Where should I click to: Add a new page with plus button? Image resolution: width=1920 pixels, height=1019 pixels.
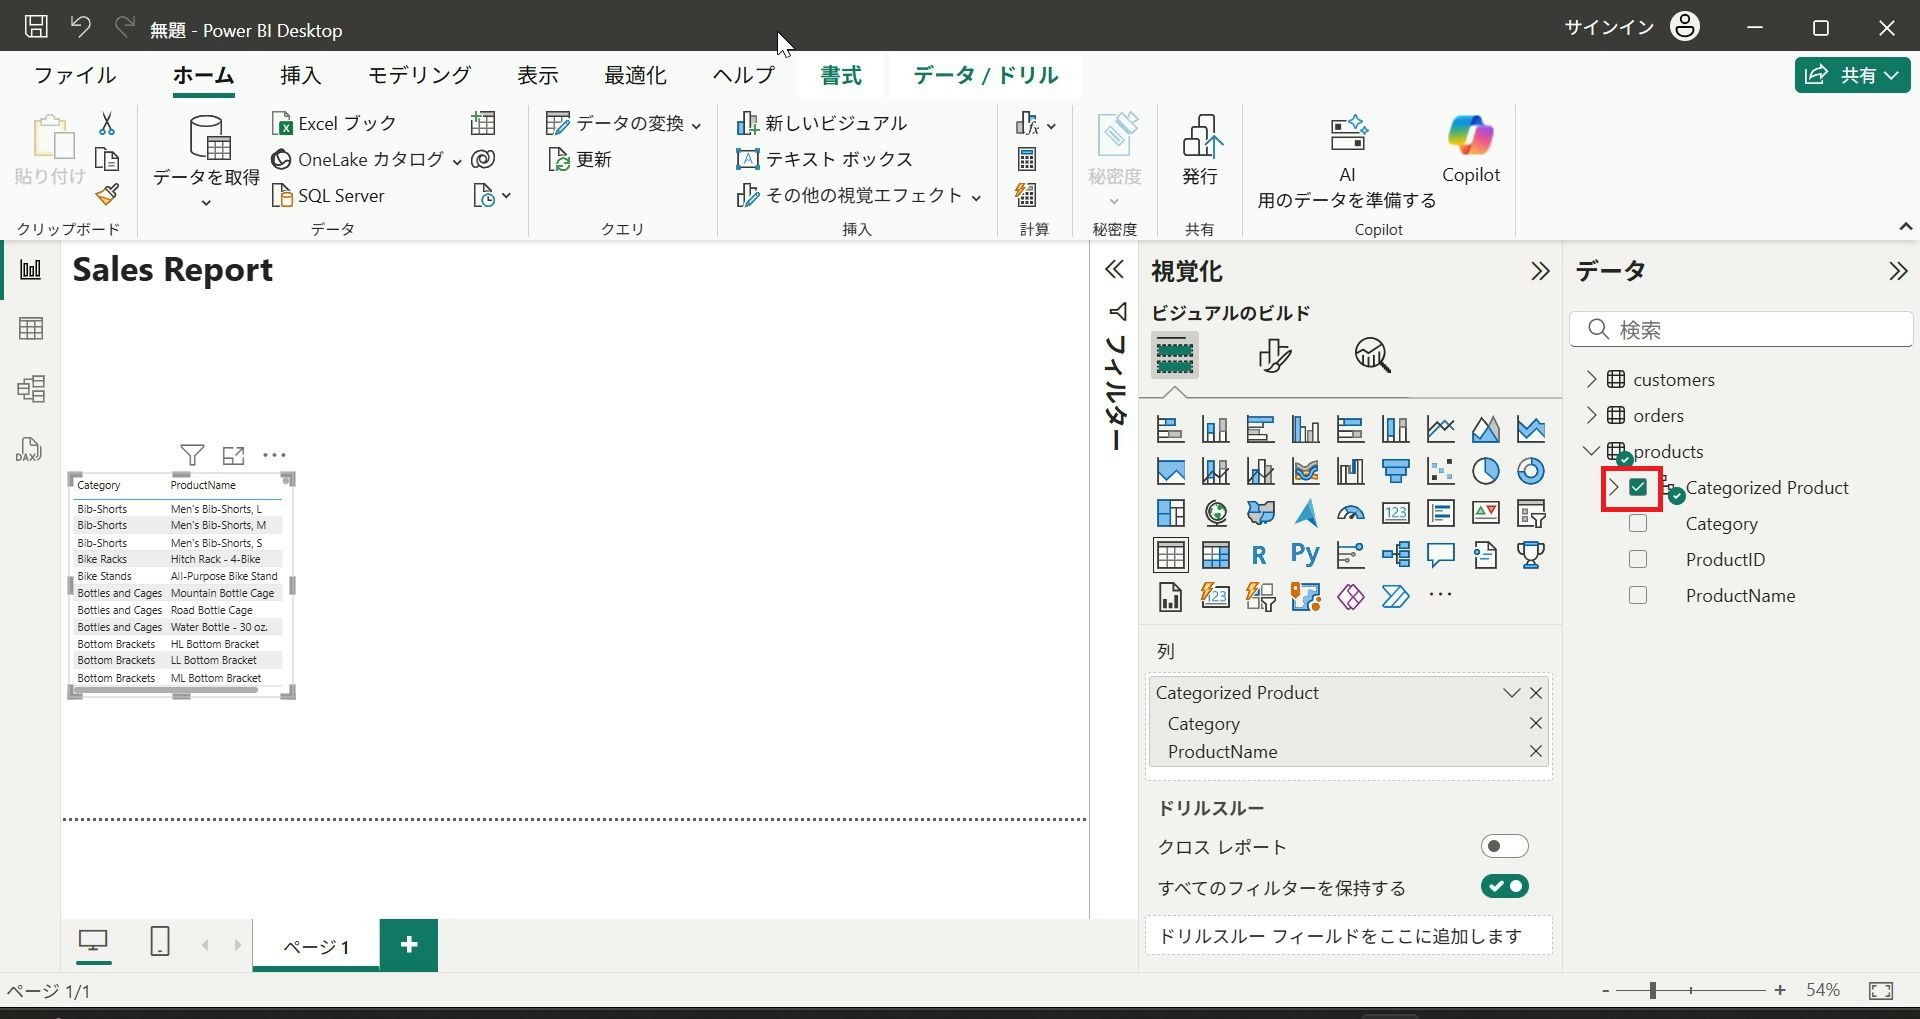409,945
